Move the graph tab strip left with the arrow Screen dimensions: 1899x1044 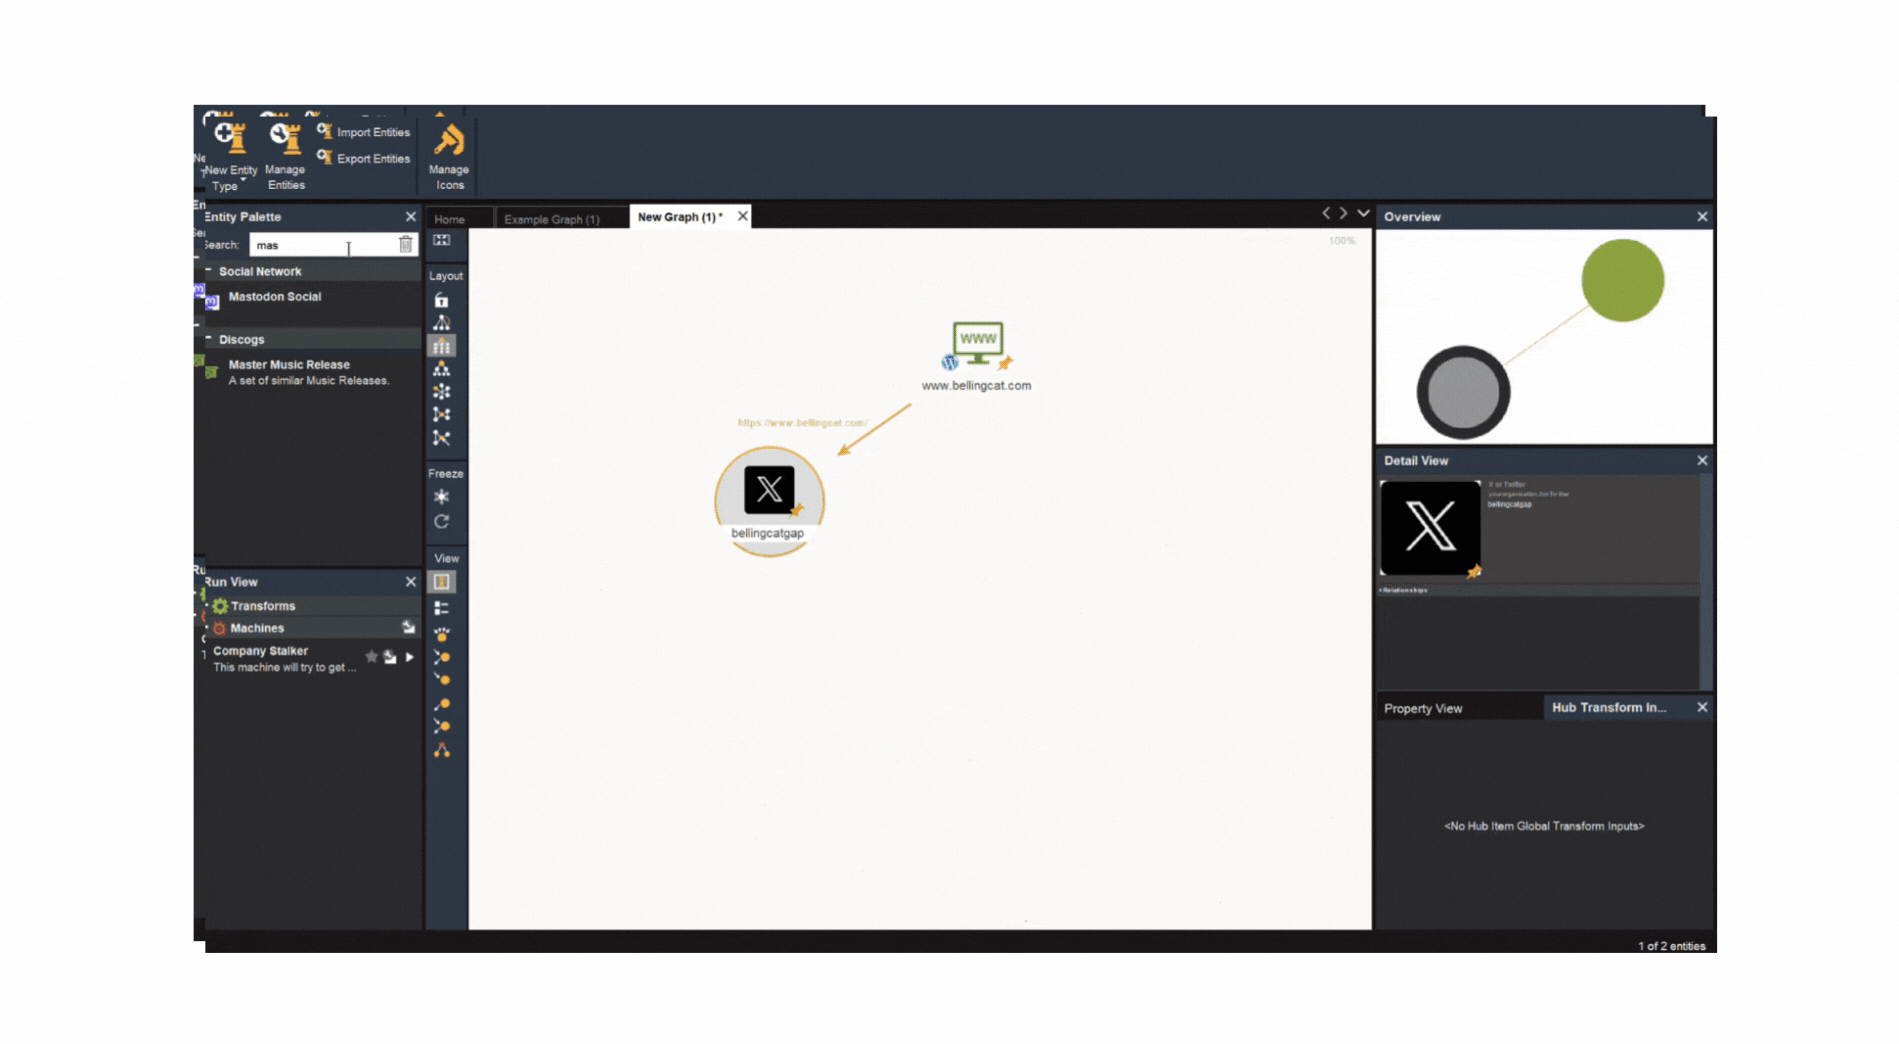1326,213
